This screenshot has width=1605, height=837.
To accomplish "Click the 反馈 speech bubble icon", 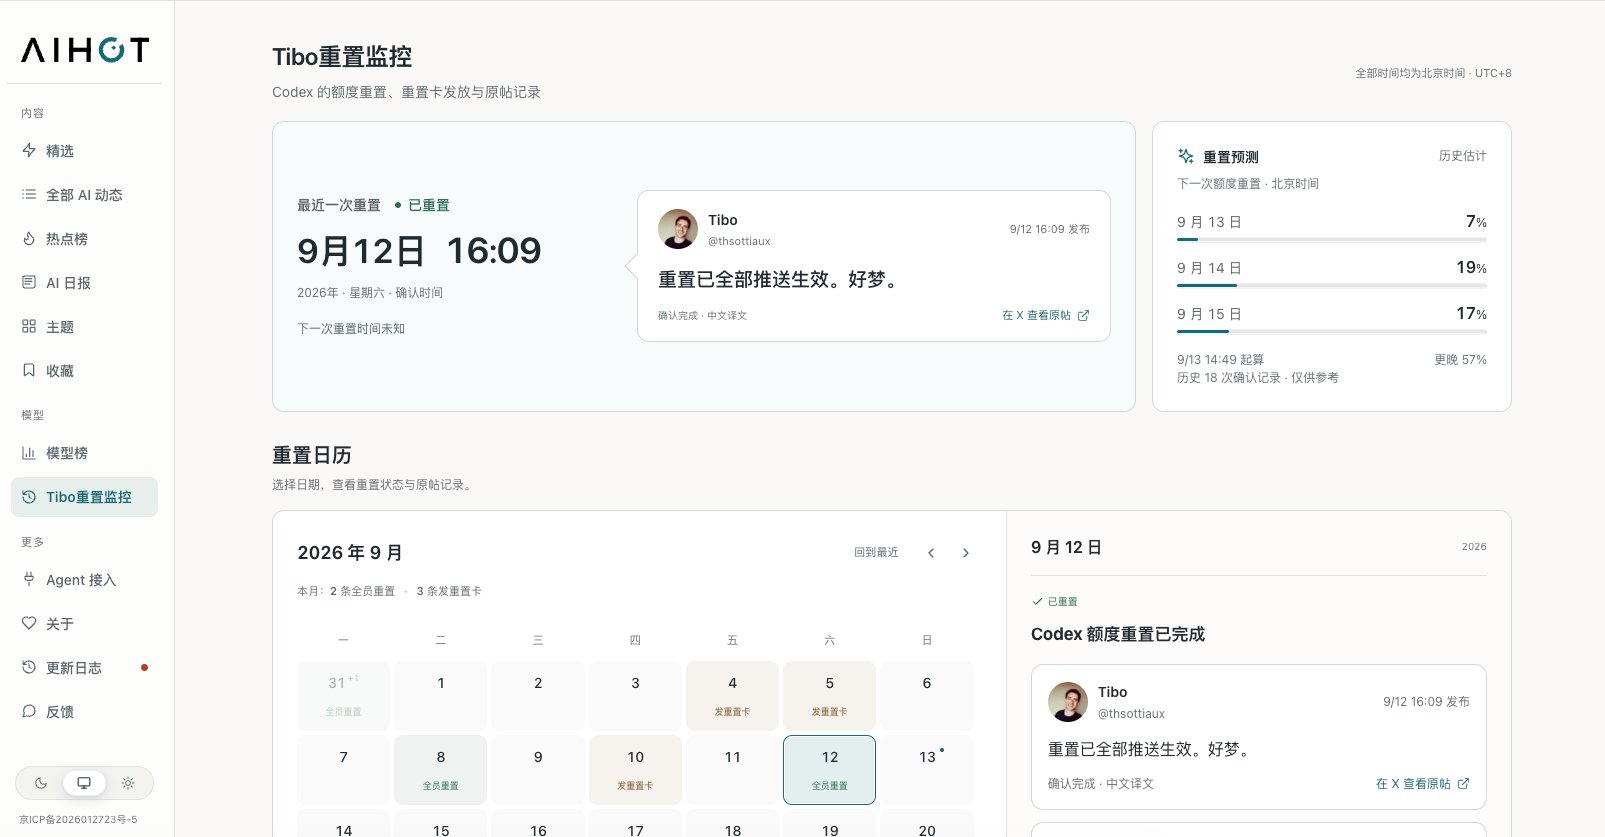I will 29,712.
